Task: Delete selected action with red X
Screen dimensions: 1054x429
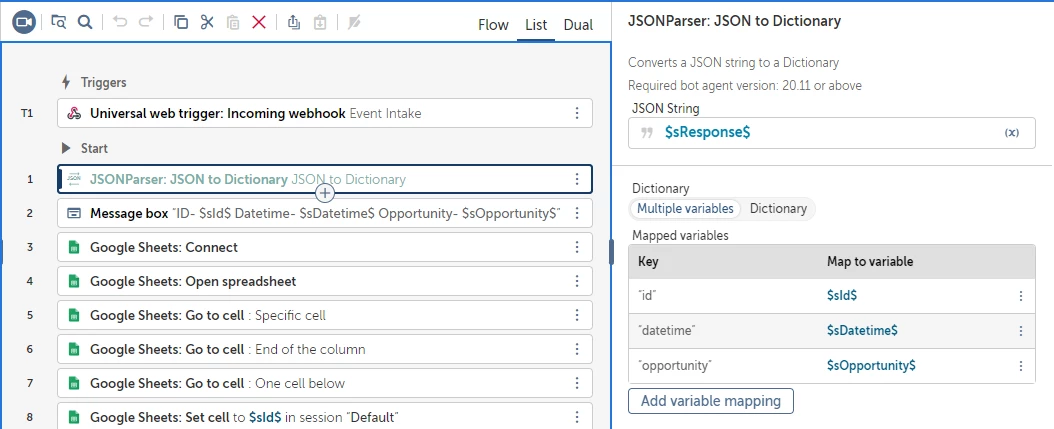Action: (x=259, y=22)
